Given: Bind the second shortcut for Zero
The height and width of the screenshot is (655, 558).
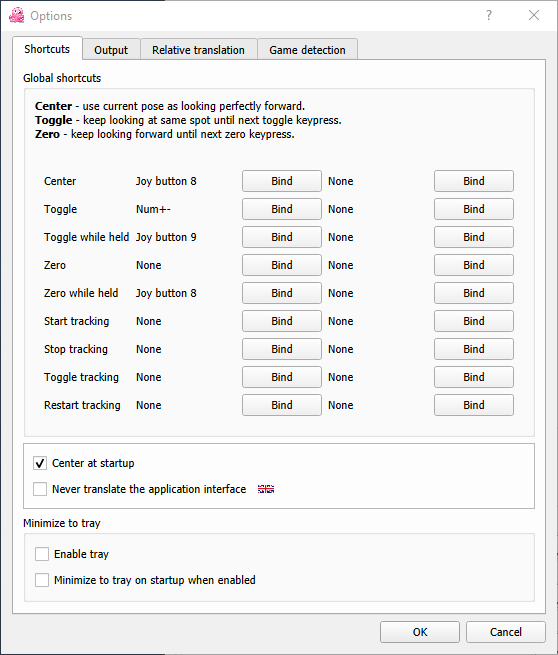Looking at the screenshot, I should click(x=474, y=265).
